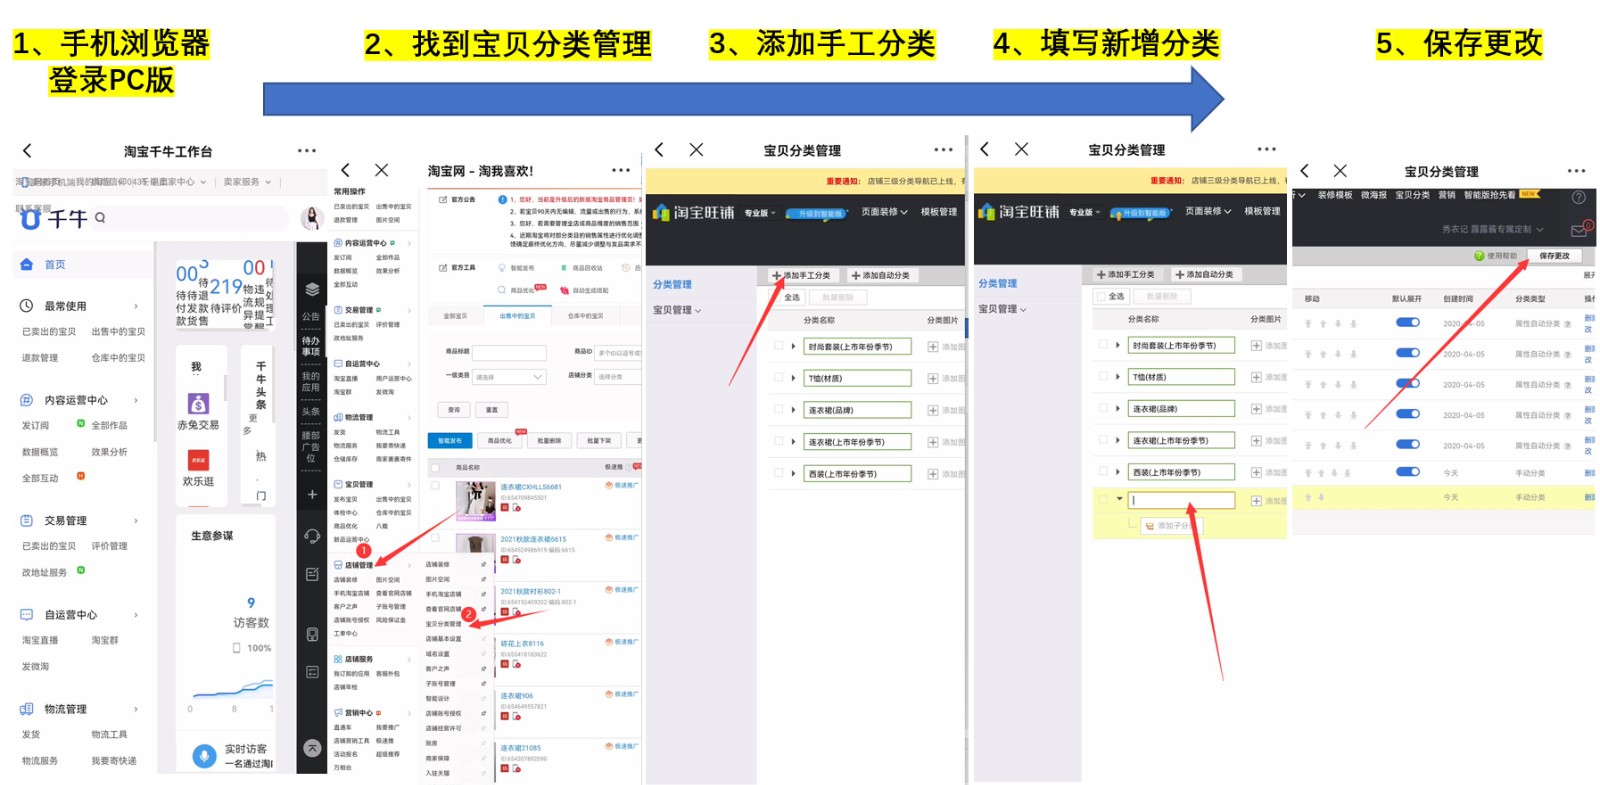Tick checkbox for 连衣裙(品牌) row in step 4

point(1103,408)
